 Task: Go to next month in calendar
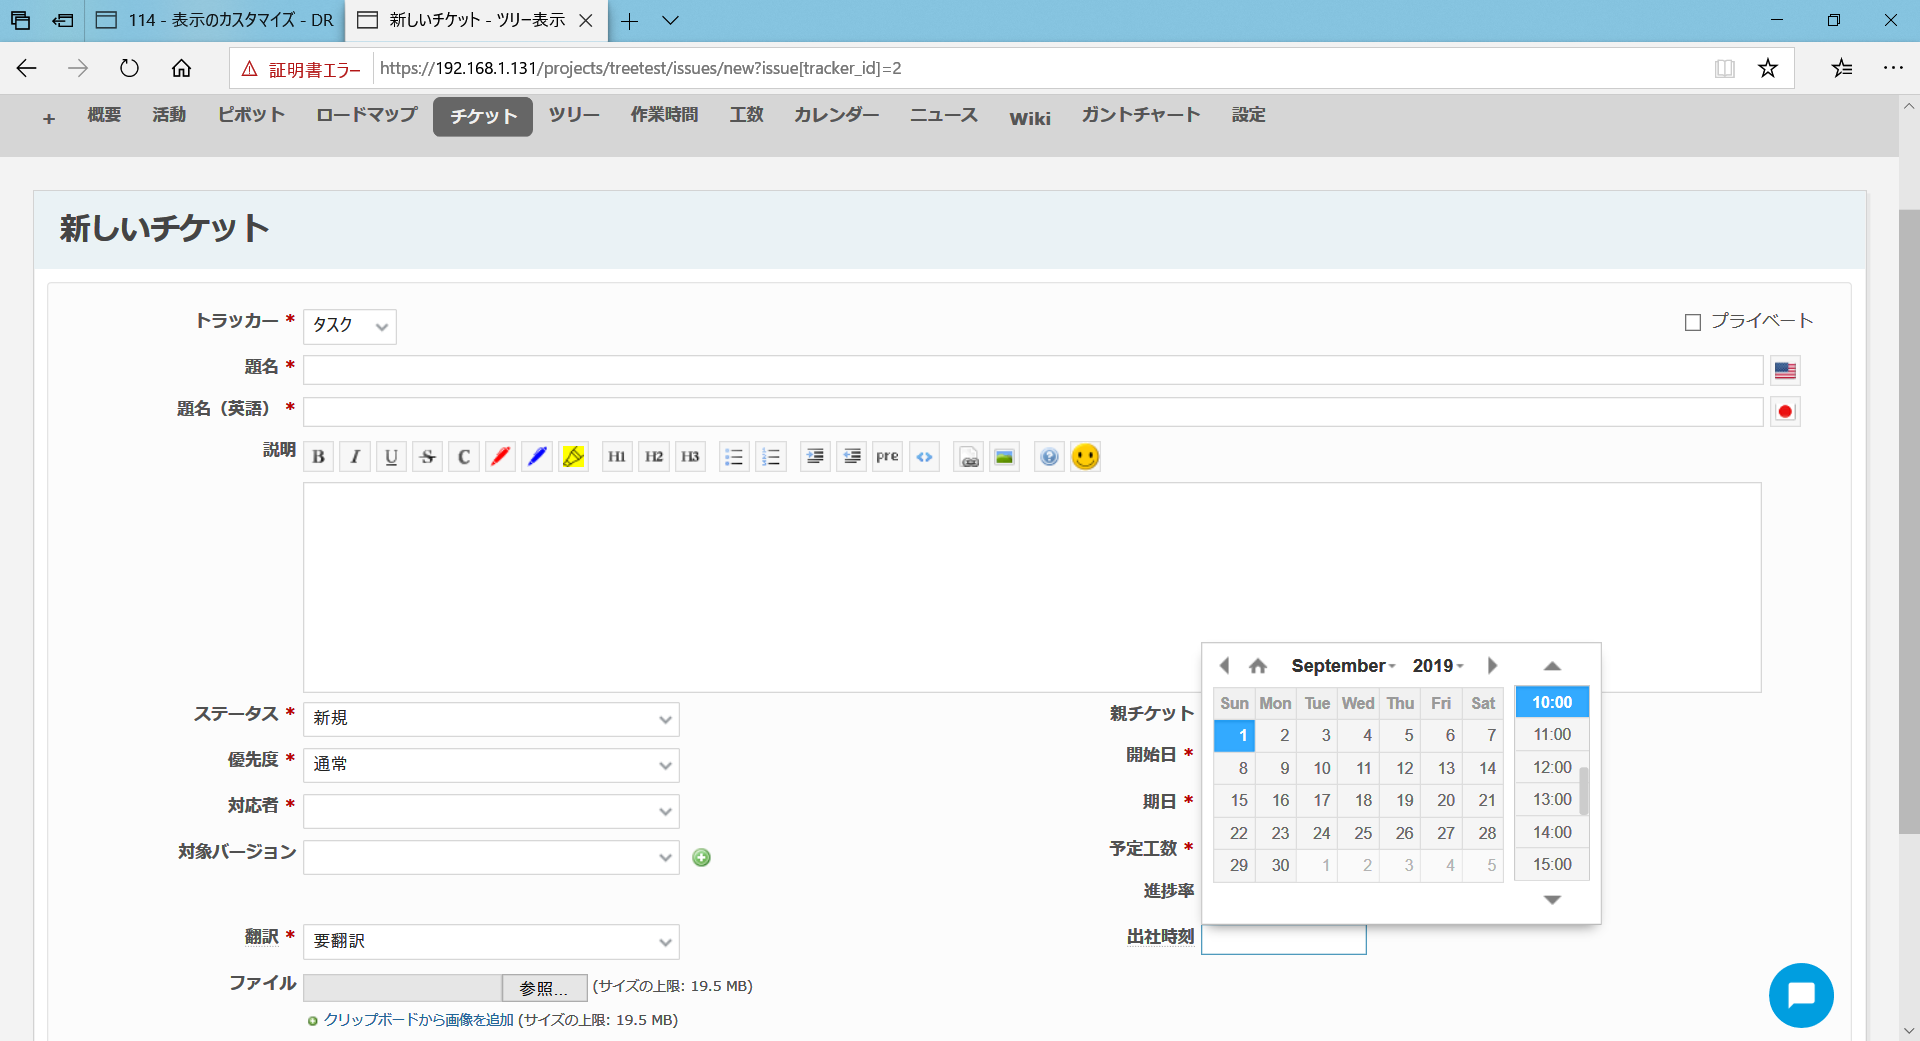click(1492, 666)
